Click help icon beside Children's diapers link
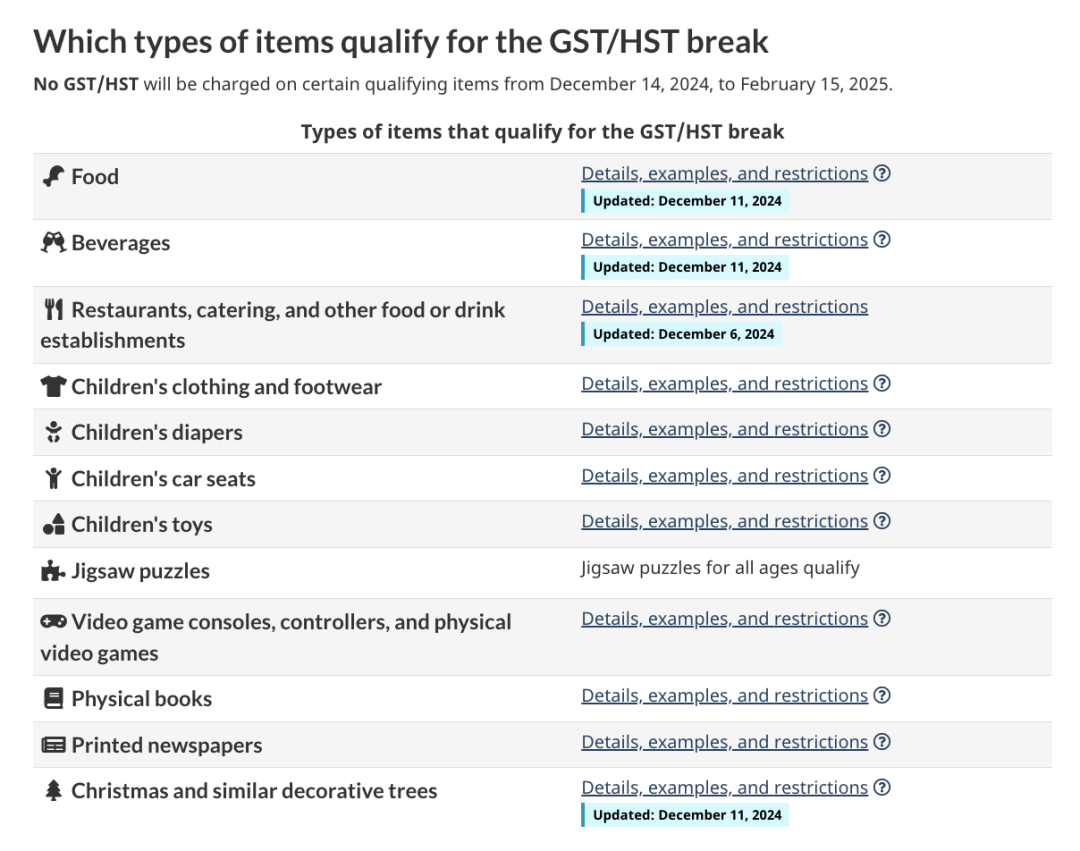The height and width of the screenshot is (851, 1080). 882,429
